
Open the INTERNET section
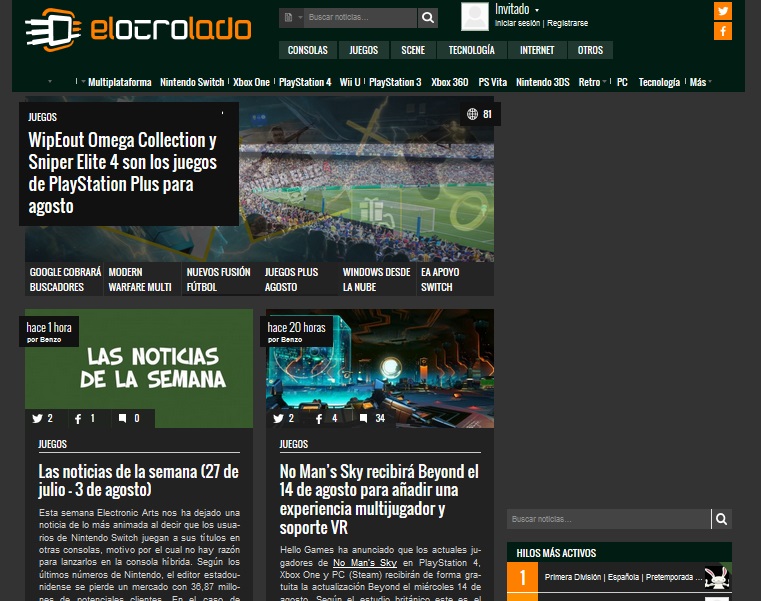pos(537,50)
